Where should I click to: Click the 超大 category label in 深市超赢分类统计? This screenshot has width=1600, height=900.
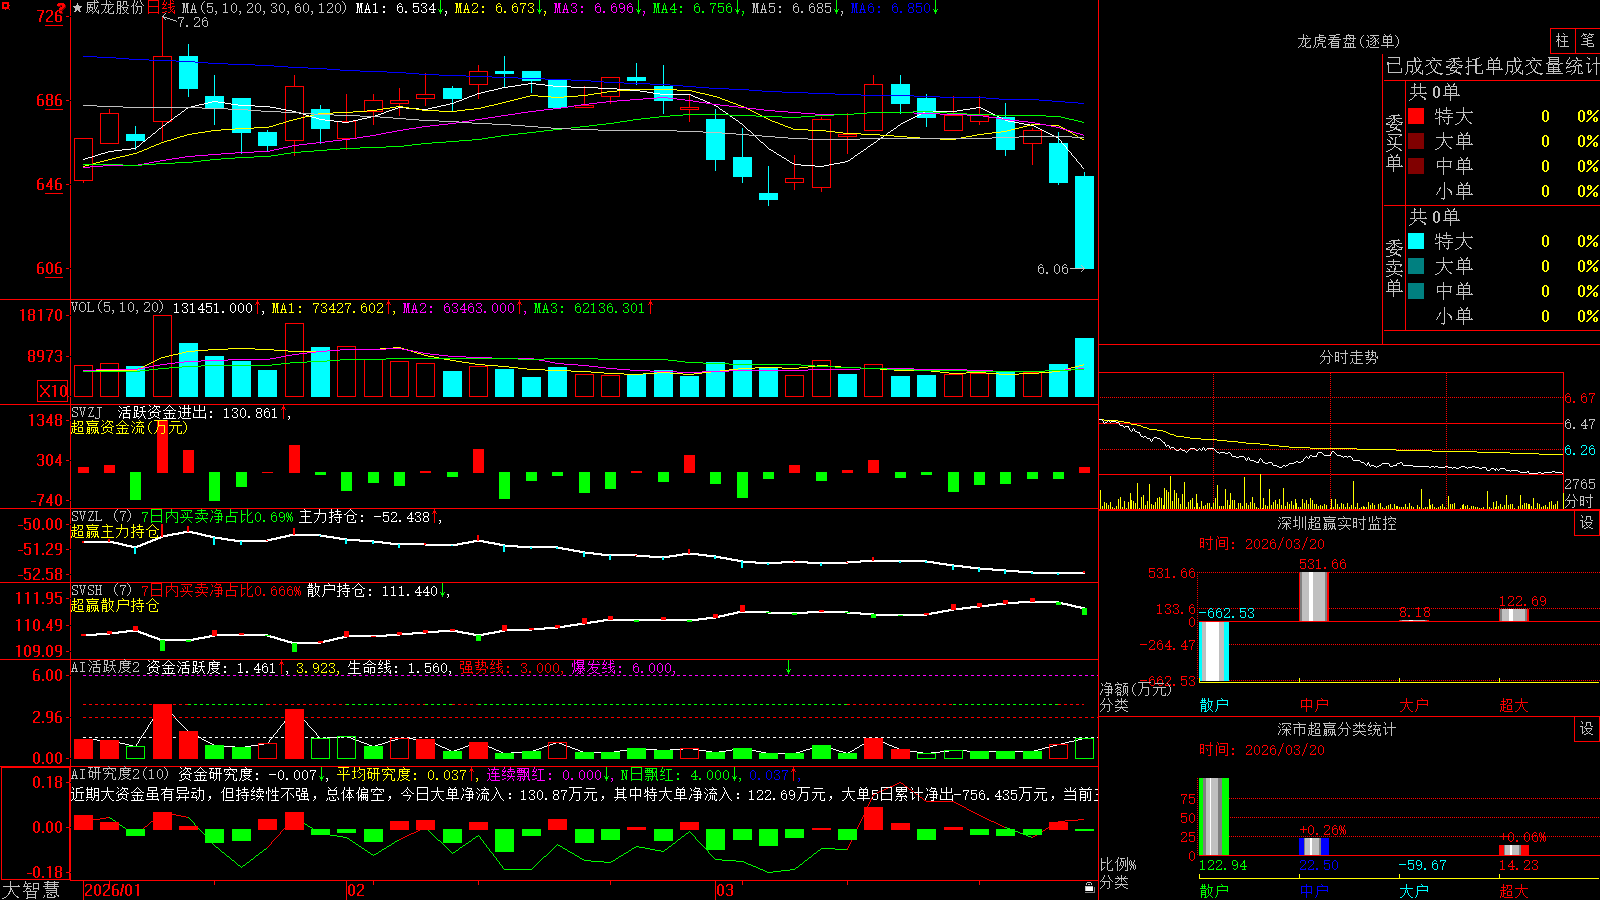coord(1514,891)
